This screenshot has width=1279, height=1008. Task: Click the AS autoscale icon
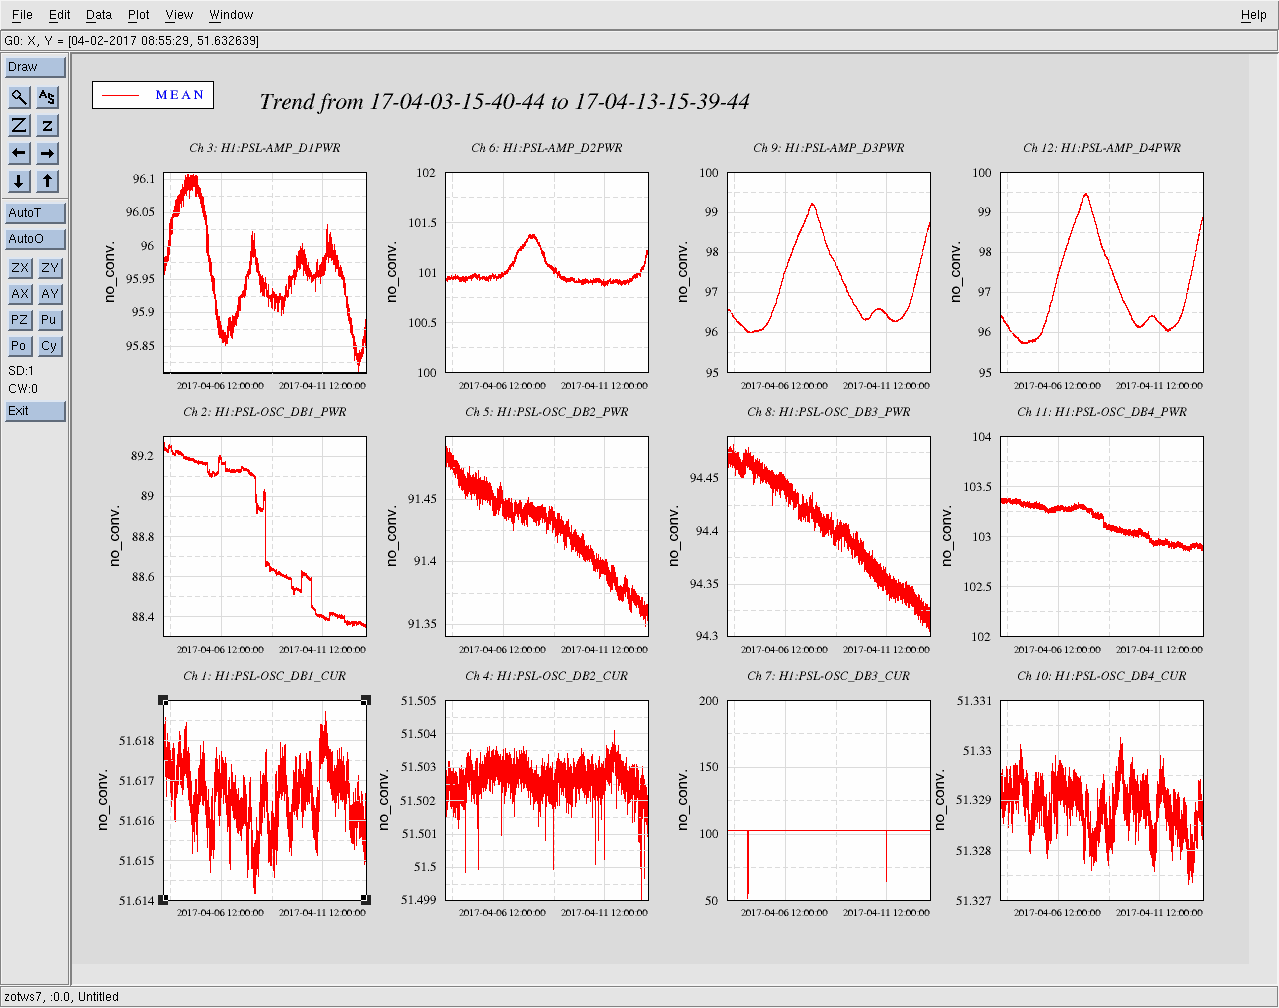coord(48,97)
